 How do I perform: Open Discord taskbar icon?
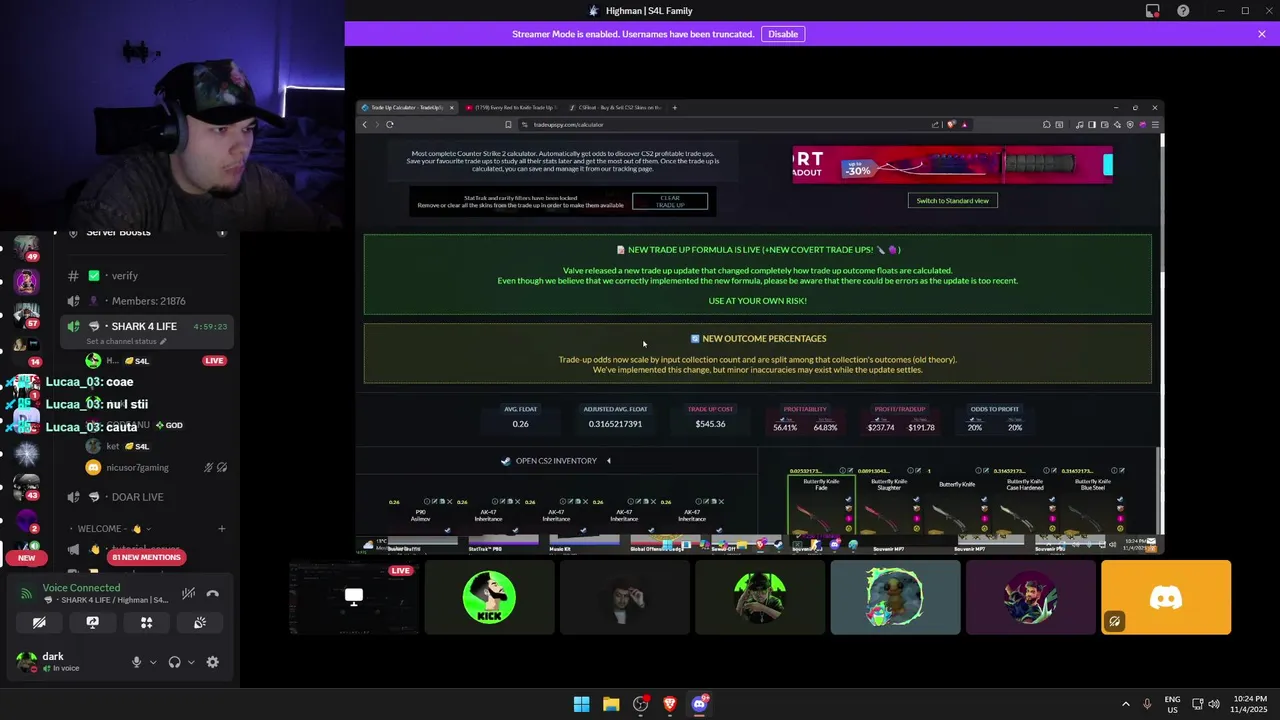699,704
